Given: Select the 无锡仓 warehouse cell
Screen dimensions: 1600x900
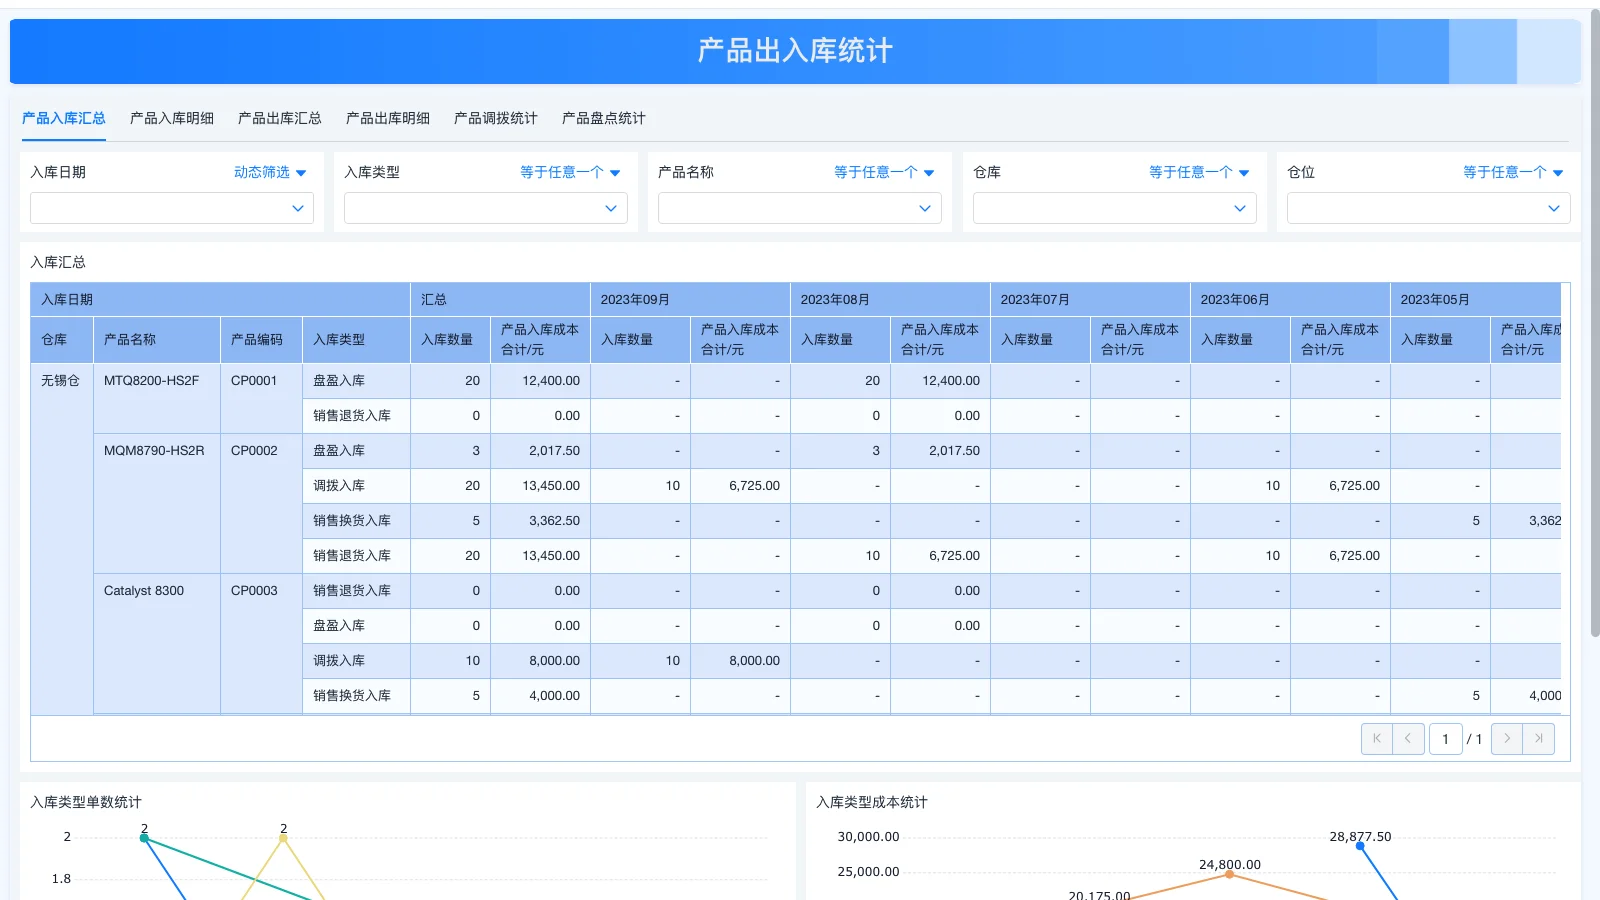Looking at the screenshot, I should click(x=62, y=538).
